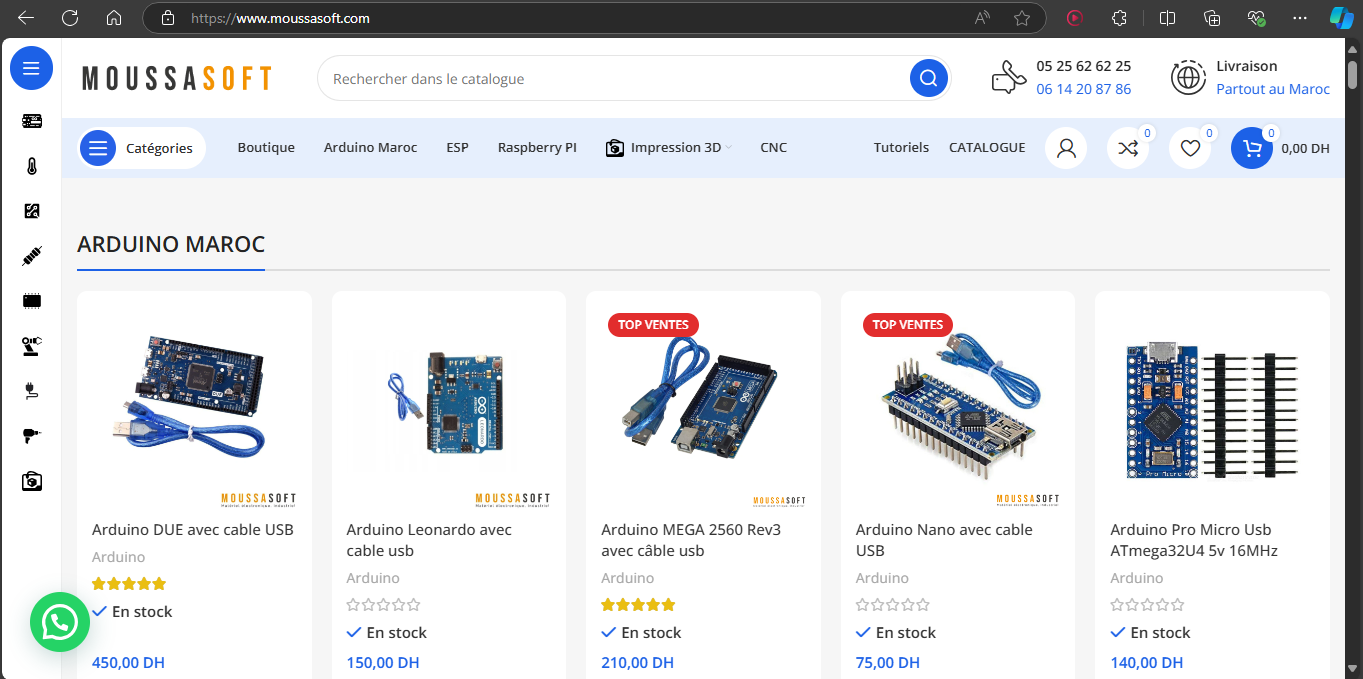This screenshot has height=679, width=1363.
Task: Go to the Raspberry PI menu item
Action: coord(537,148)
